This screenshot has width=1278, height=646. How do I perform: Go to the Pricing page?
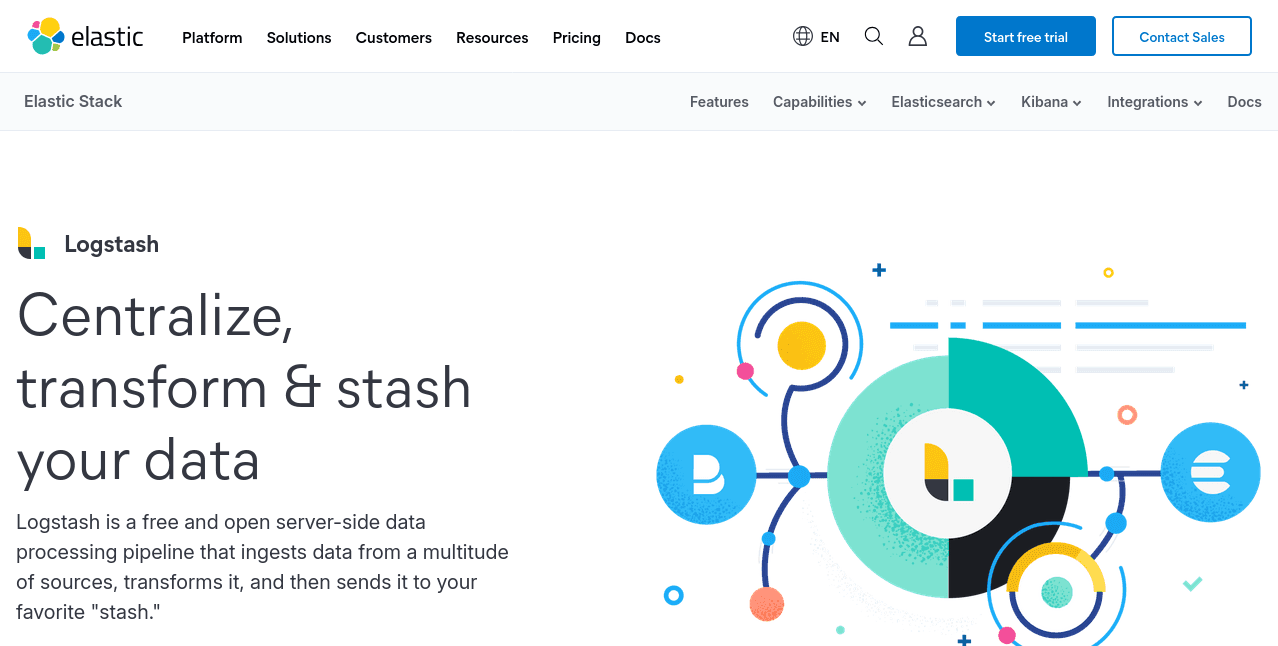(x=577, y=38)
